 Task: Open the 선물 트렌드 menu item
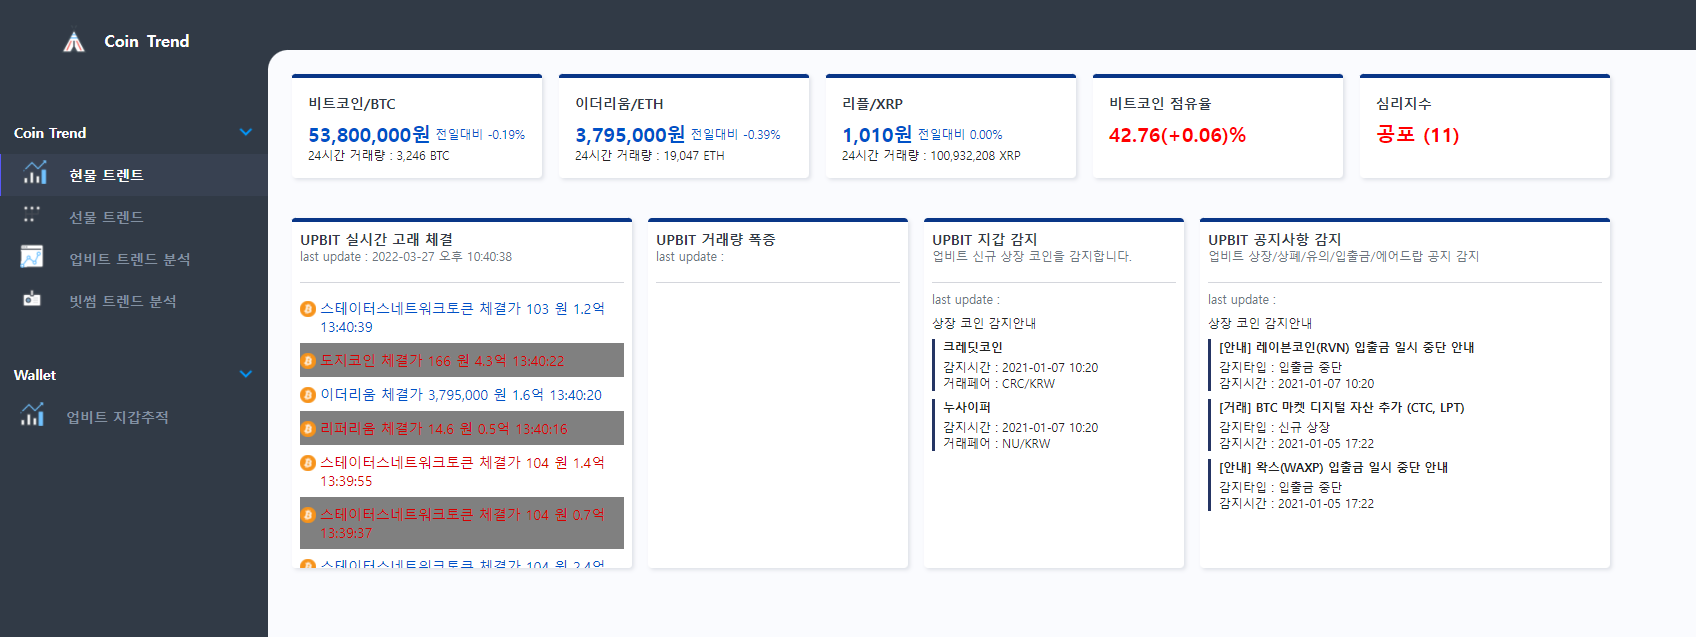[x=134, y=217]
